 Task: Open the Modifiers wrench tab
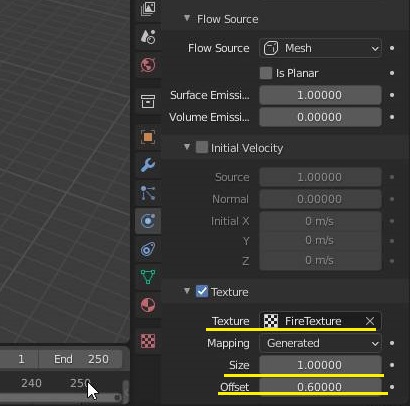tap(148, 165)
